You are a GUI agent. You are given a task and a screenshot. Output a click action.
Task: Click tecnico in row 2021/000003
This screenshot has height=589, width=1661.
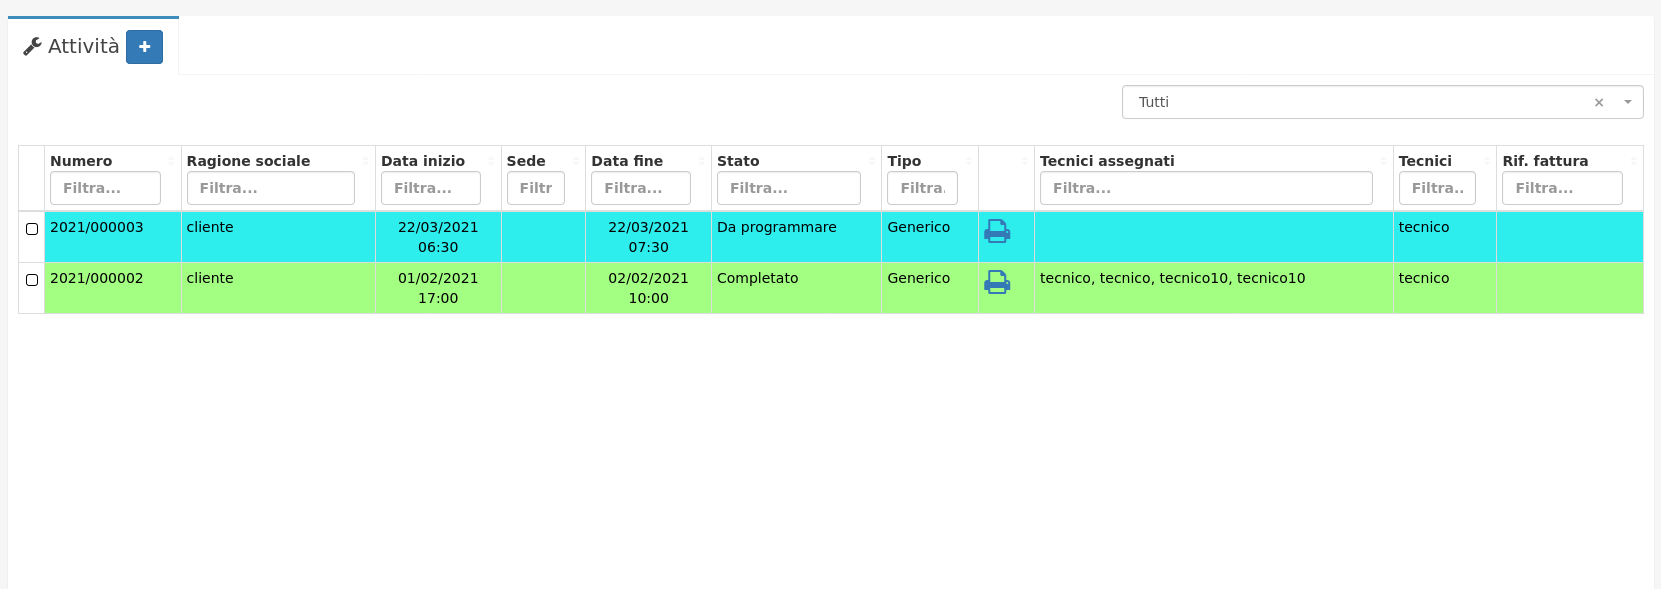point(1424,227)
